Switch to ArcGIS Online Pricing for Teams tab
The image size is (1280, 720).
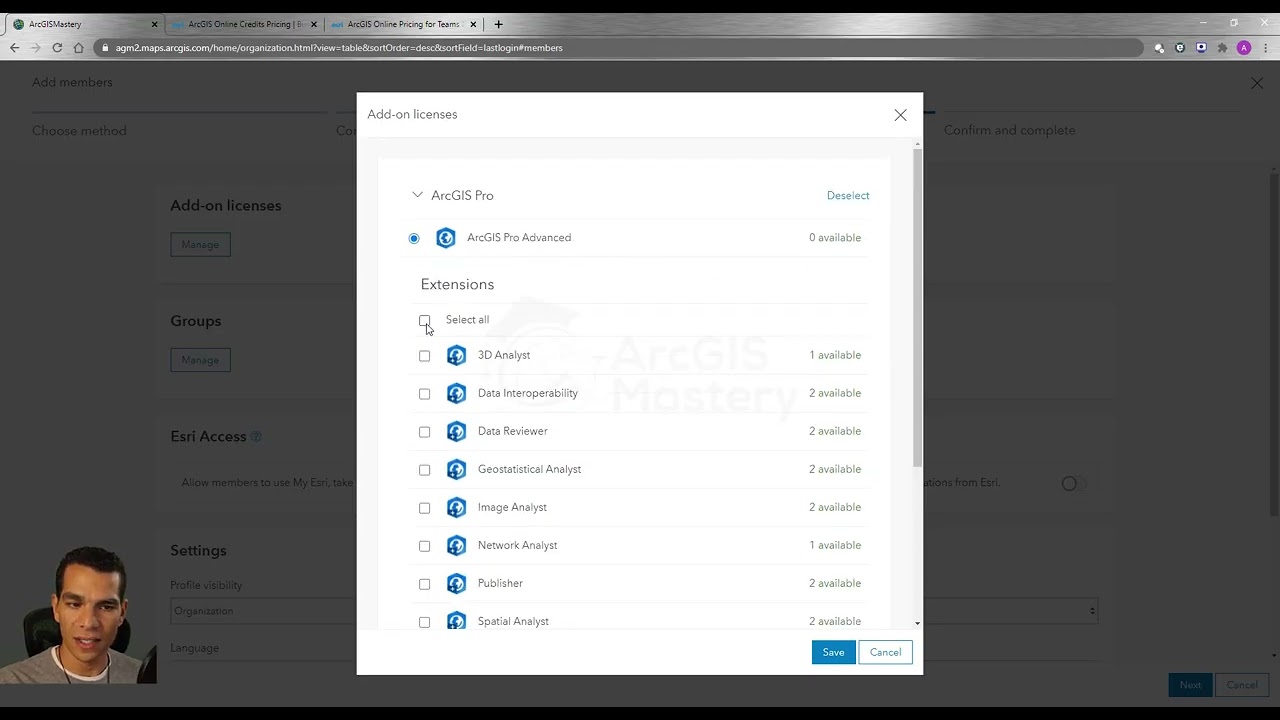(x=403, y=24)
